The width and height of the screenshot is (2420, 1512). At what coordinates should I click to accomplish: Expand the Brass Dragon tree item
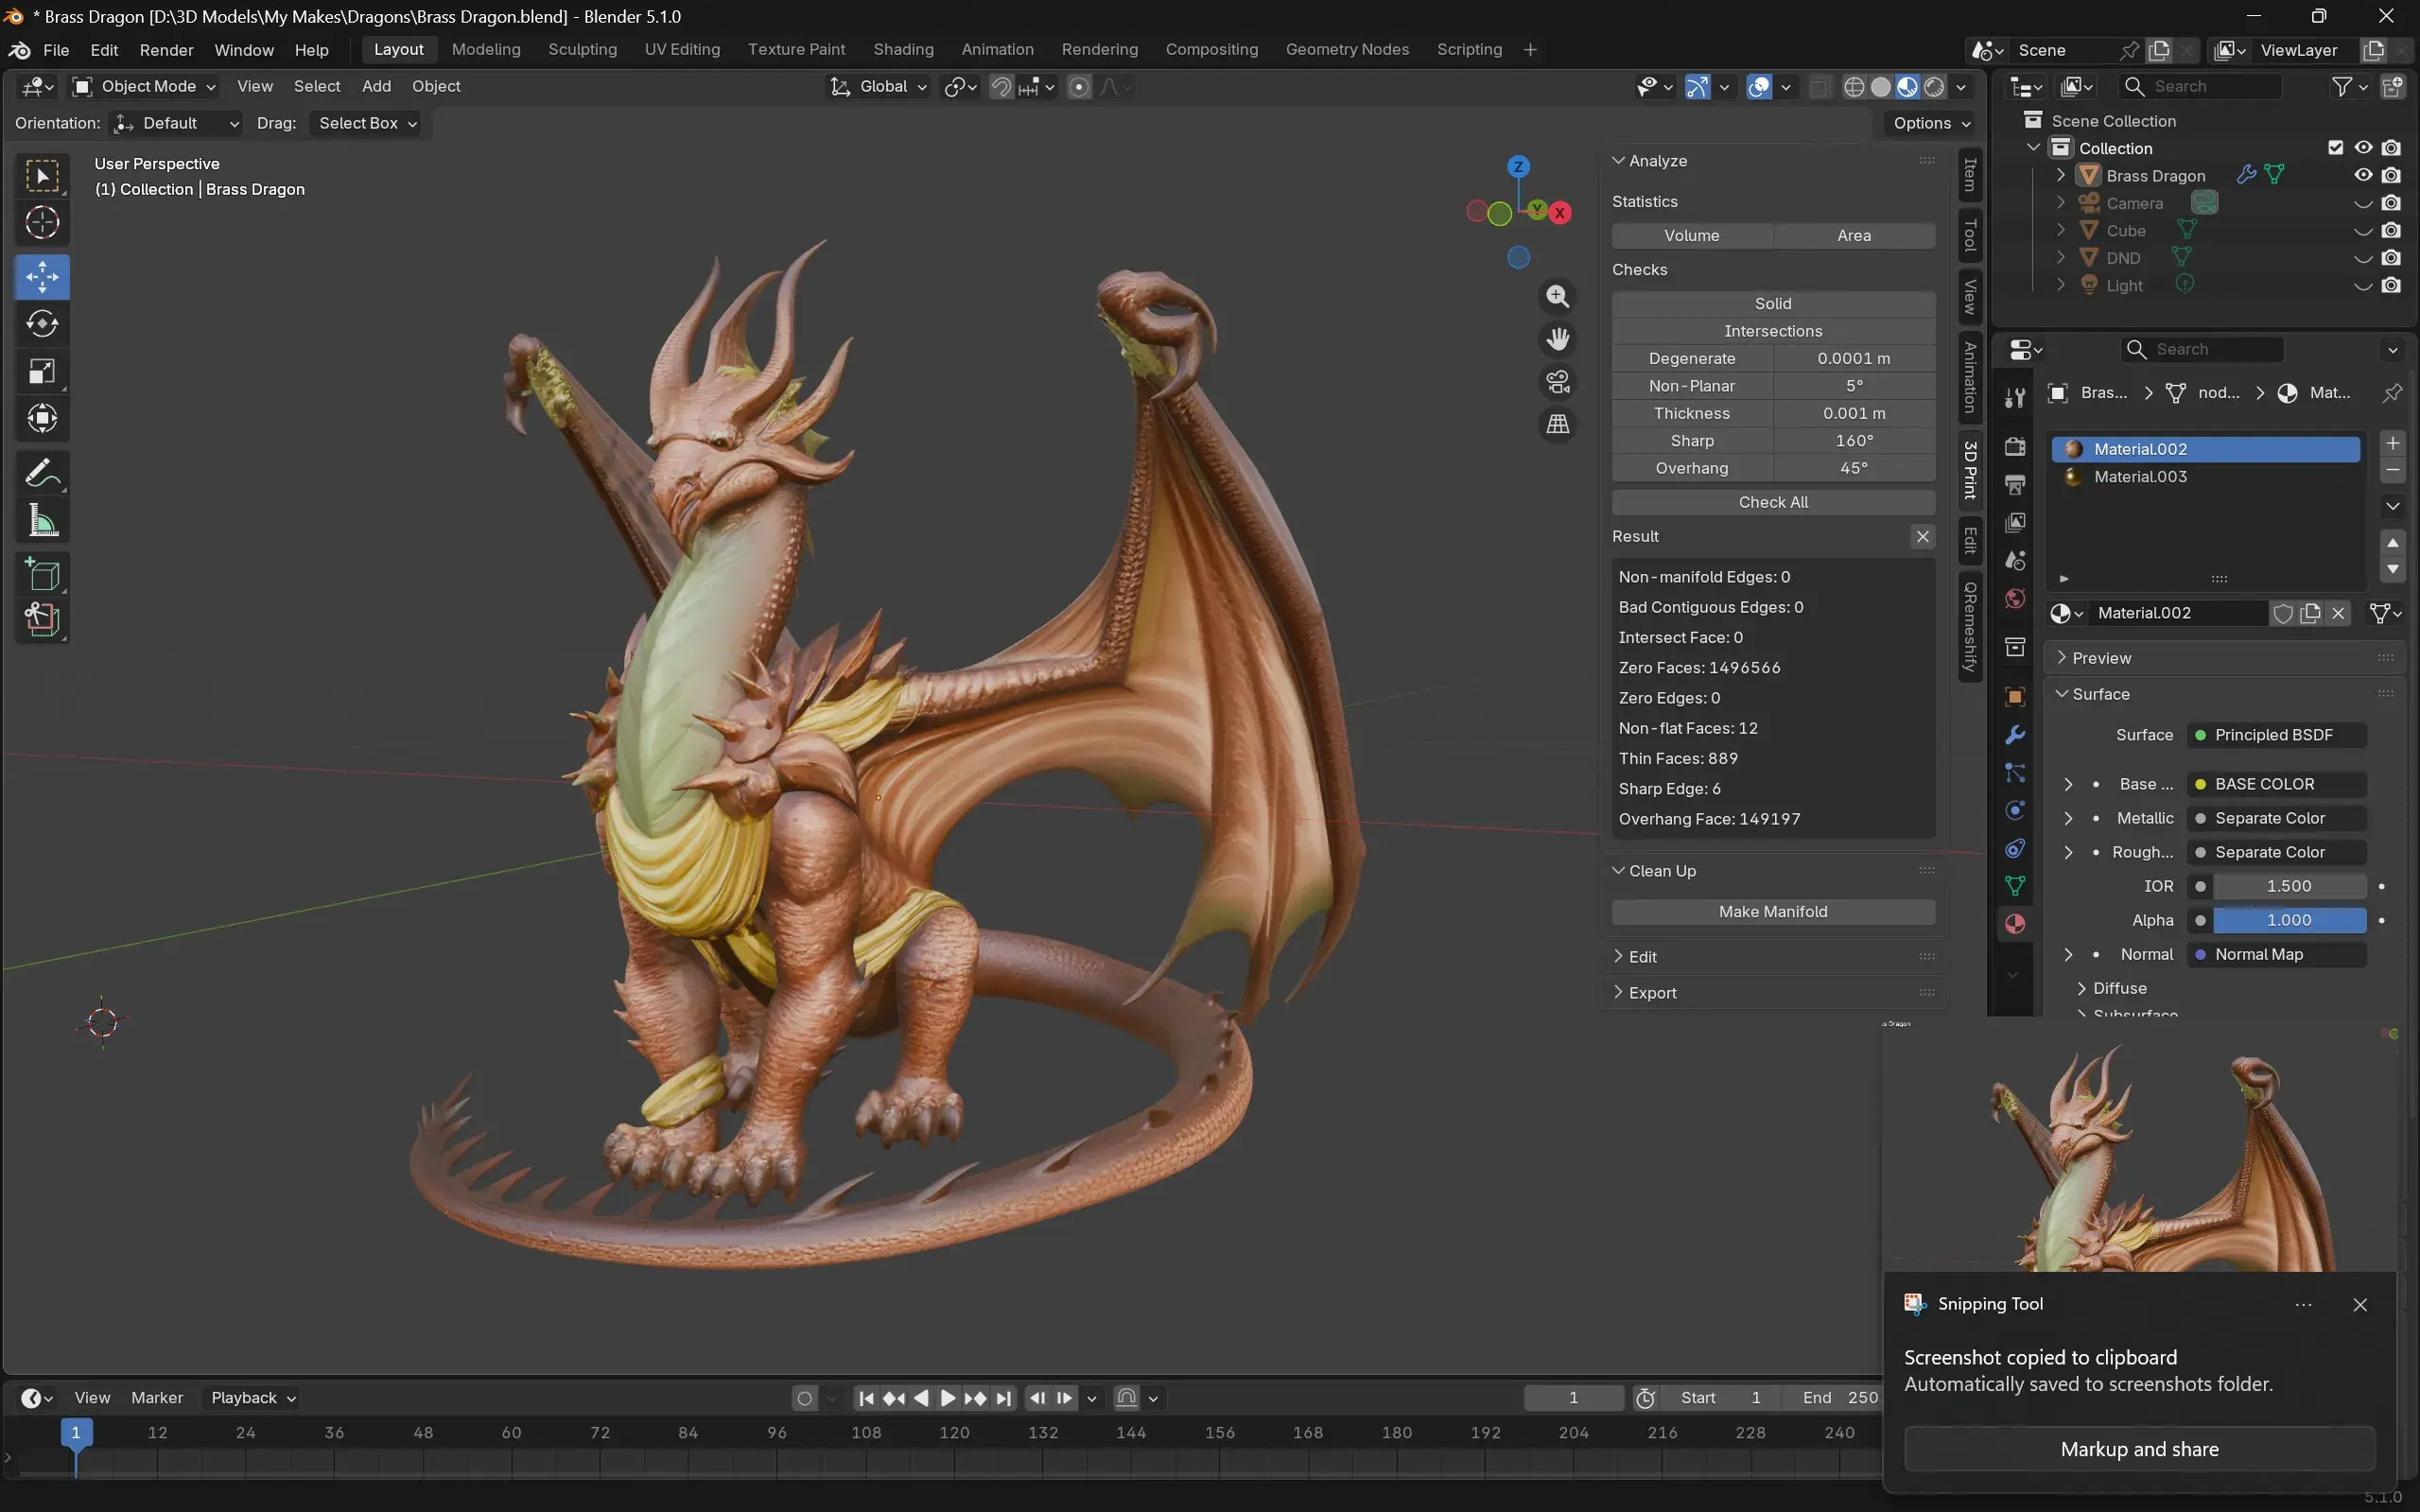pyautogui.click(x=2060, y=175)
